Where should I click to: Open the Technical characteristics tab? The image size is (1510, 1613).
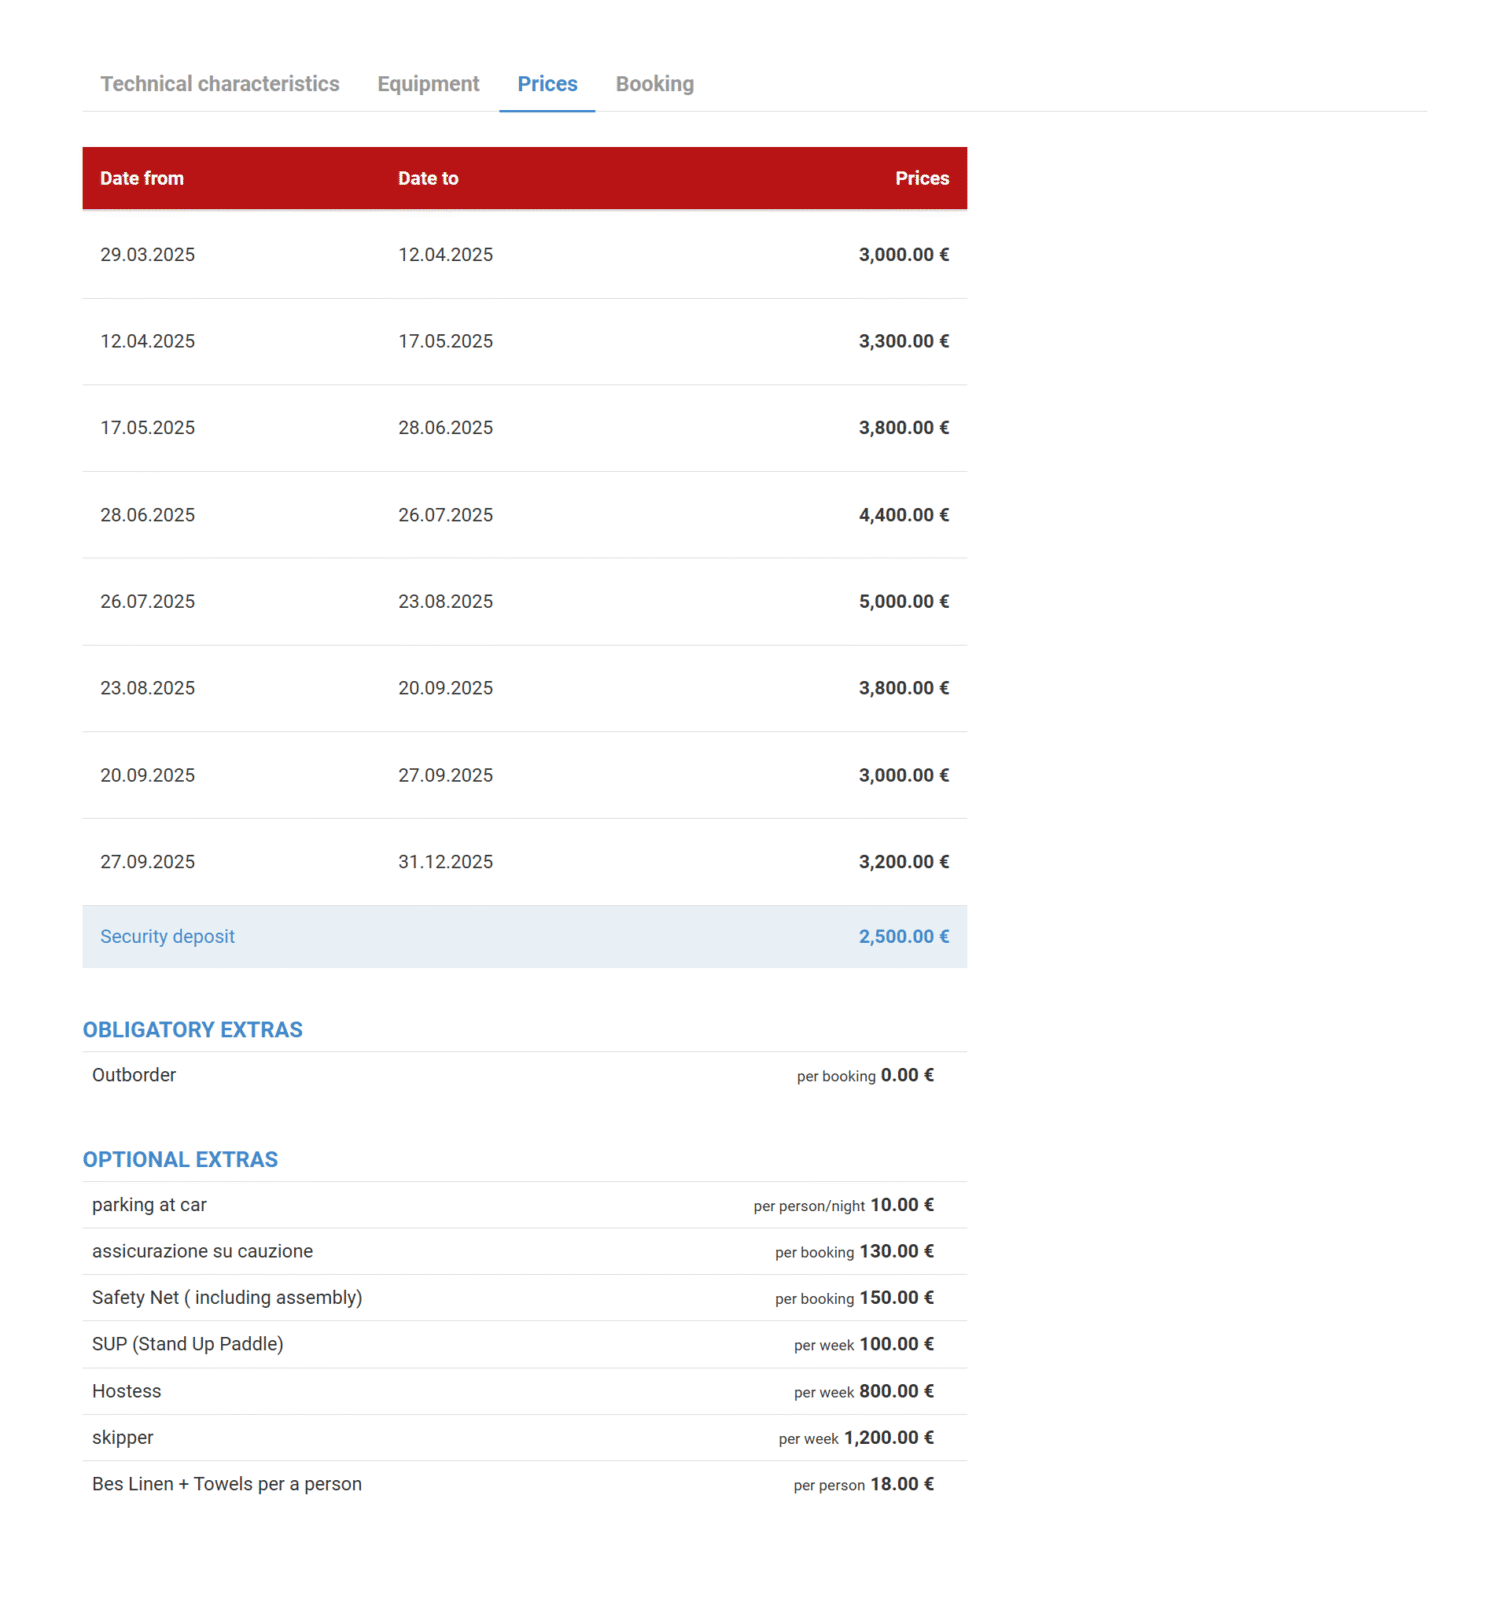(x=219, y=84)
